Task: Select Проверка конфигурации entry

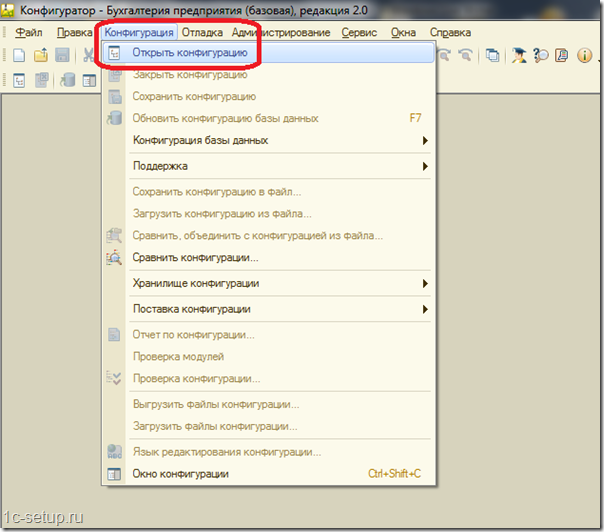Action: click(268, 378)
